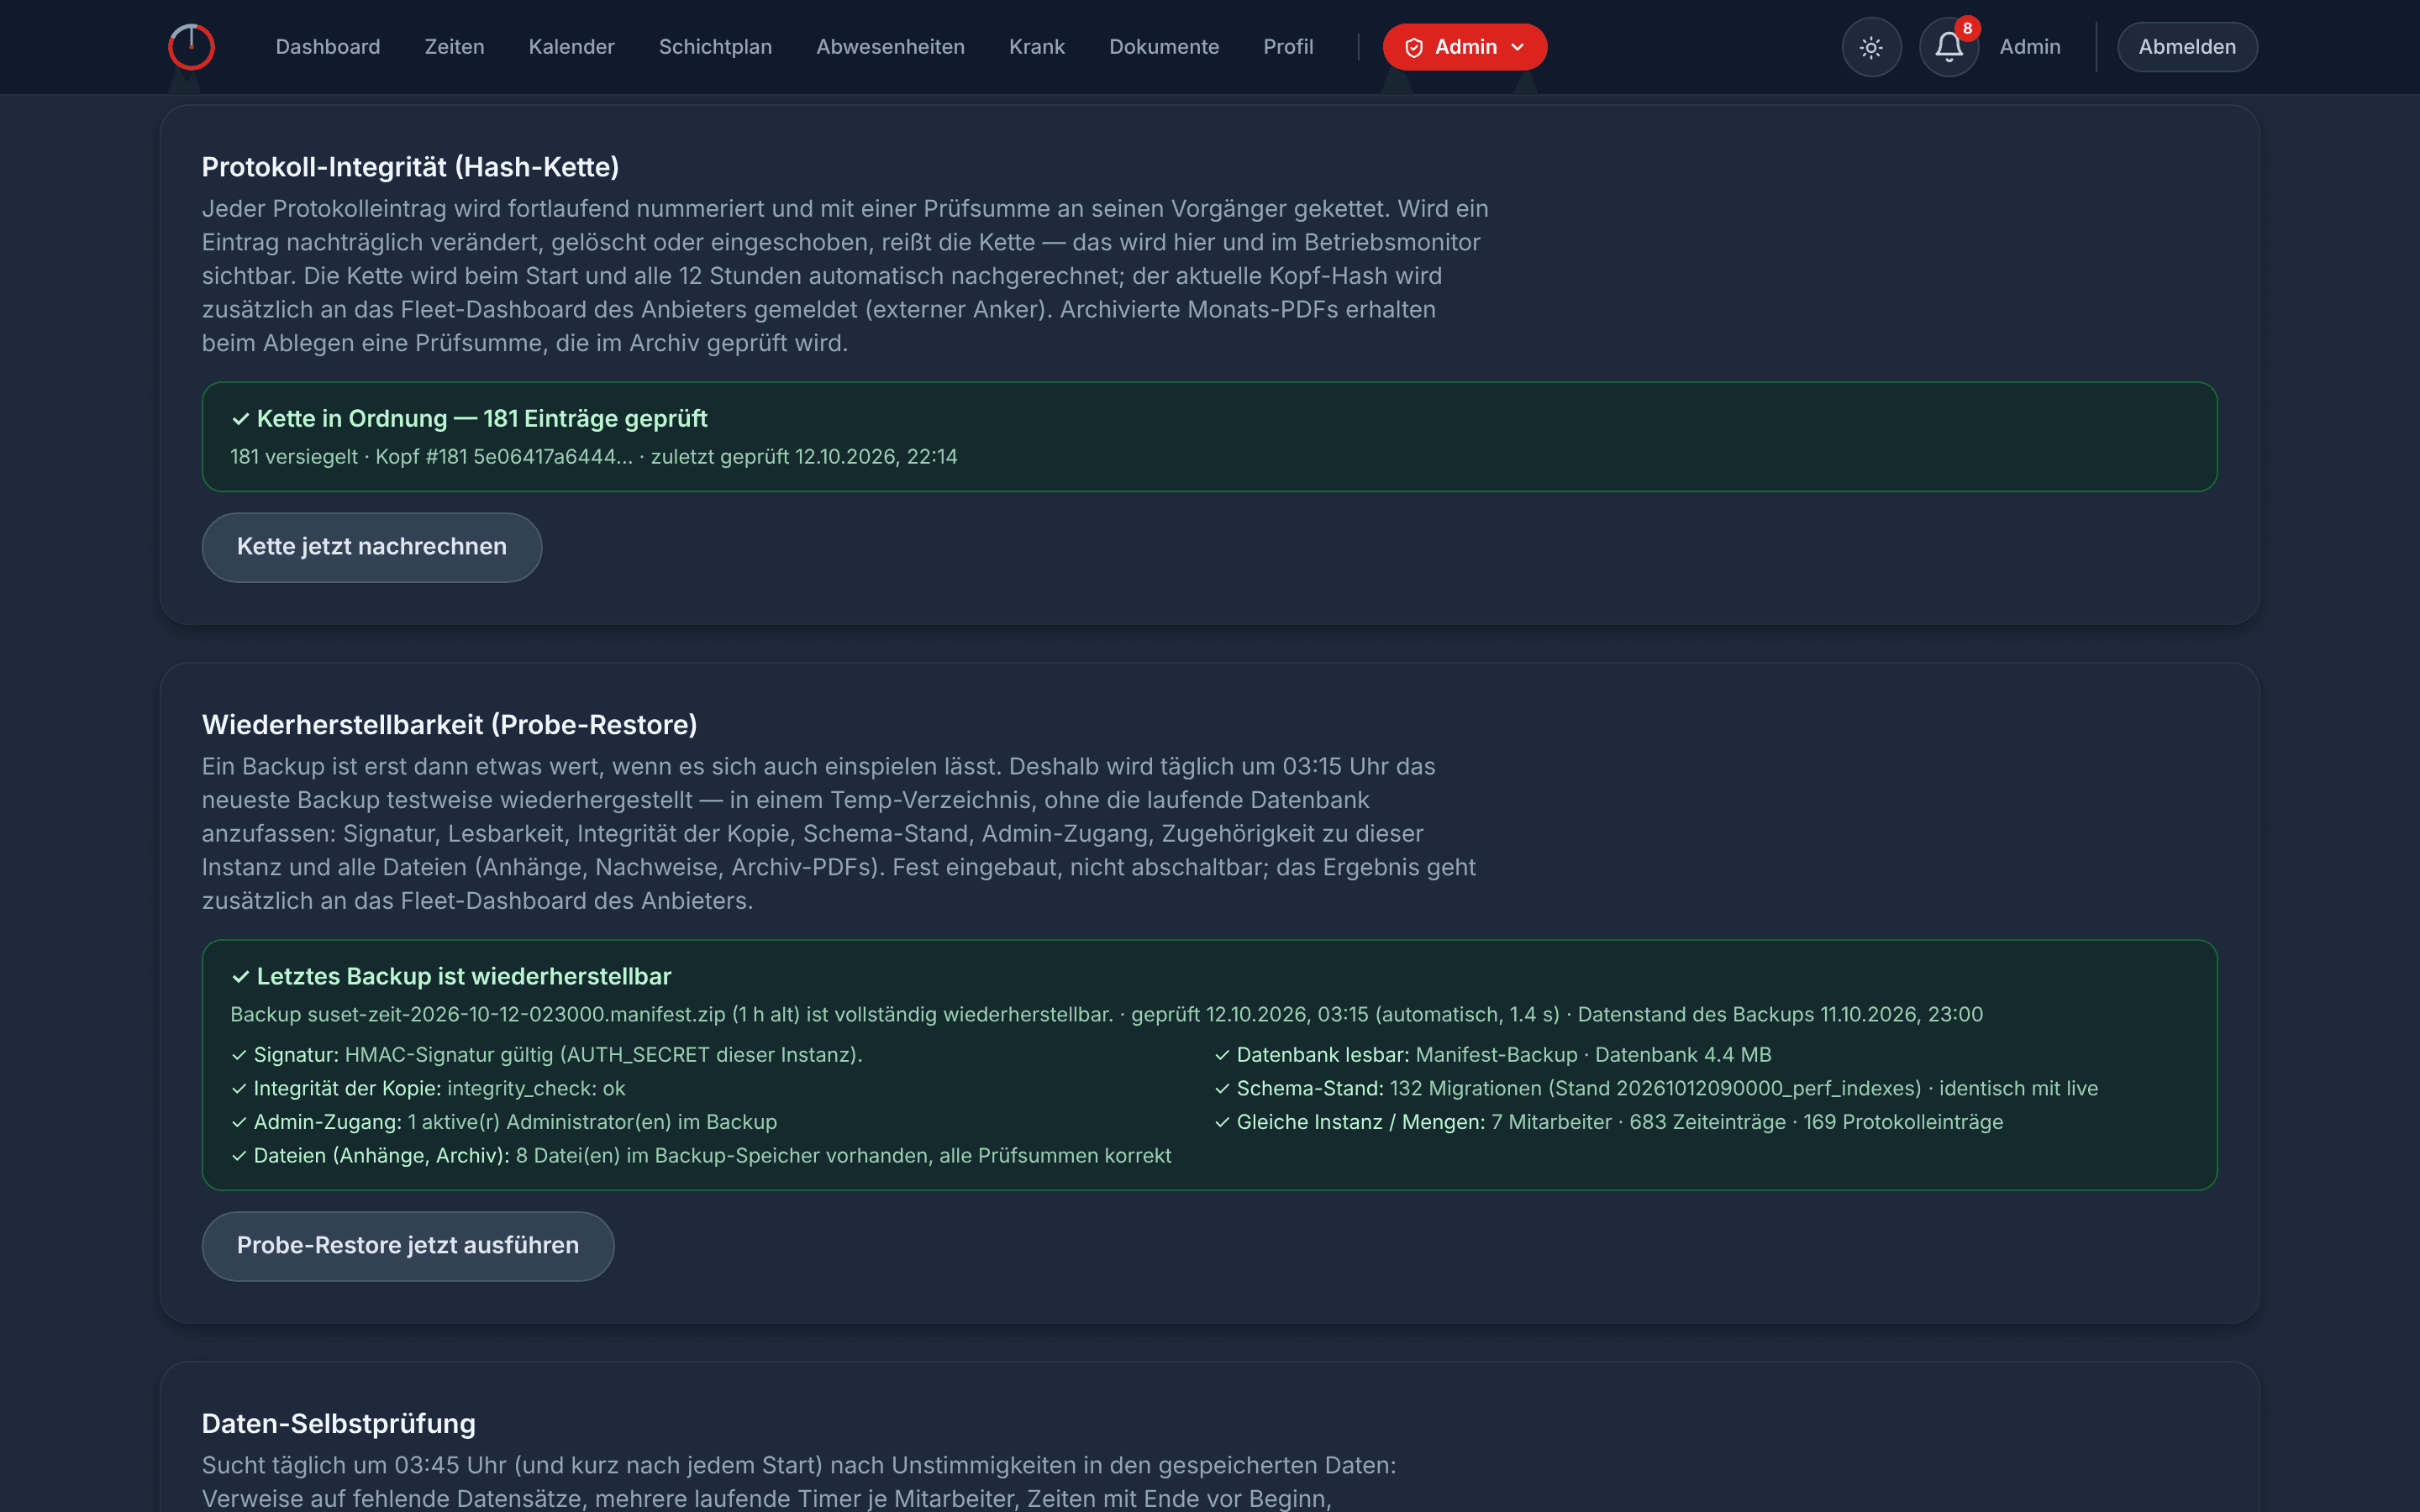Click Kette jetzt nachrechnen button

[x=372, y=547]
